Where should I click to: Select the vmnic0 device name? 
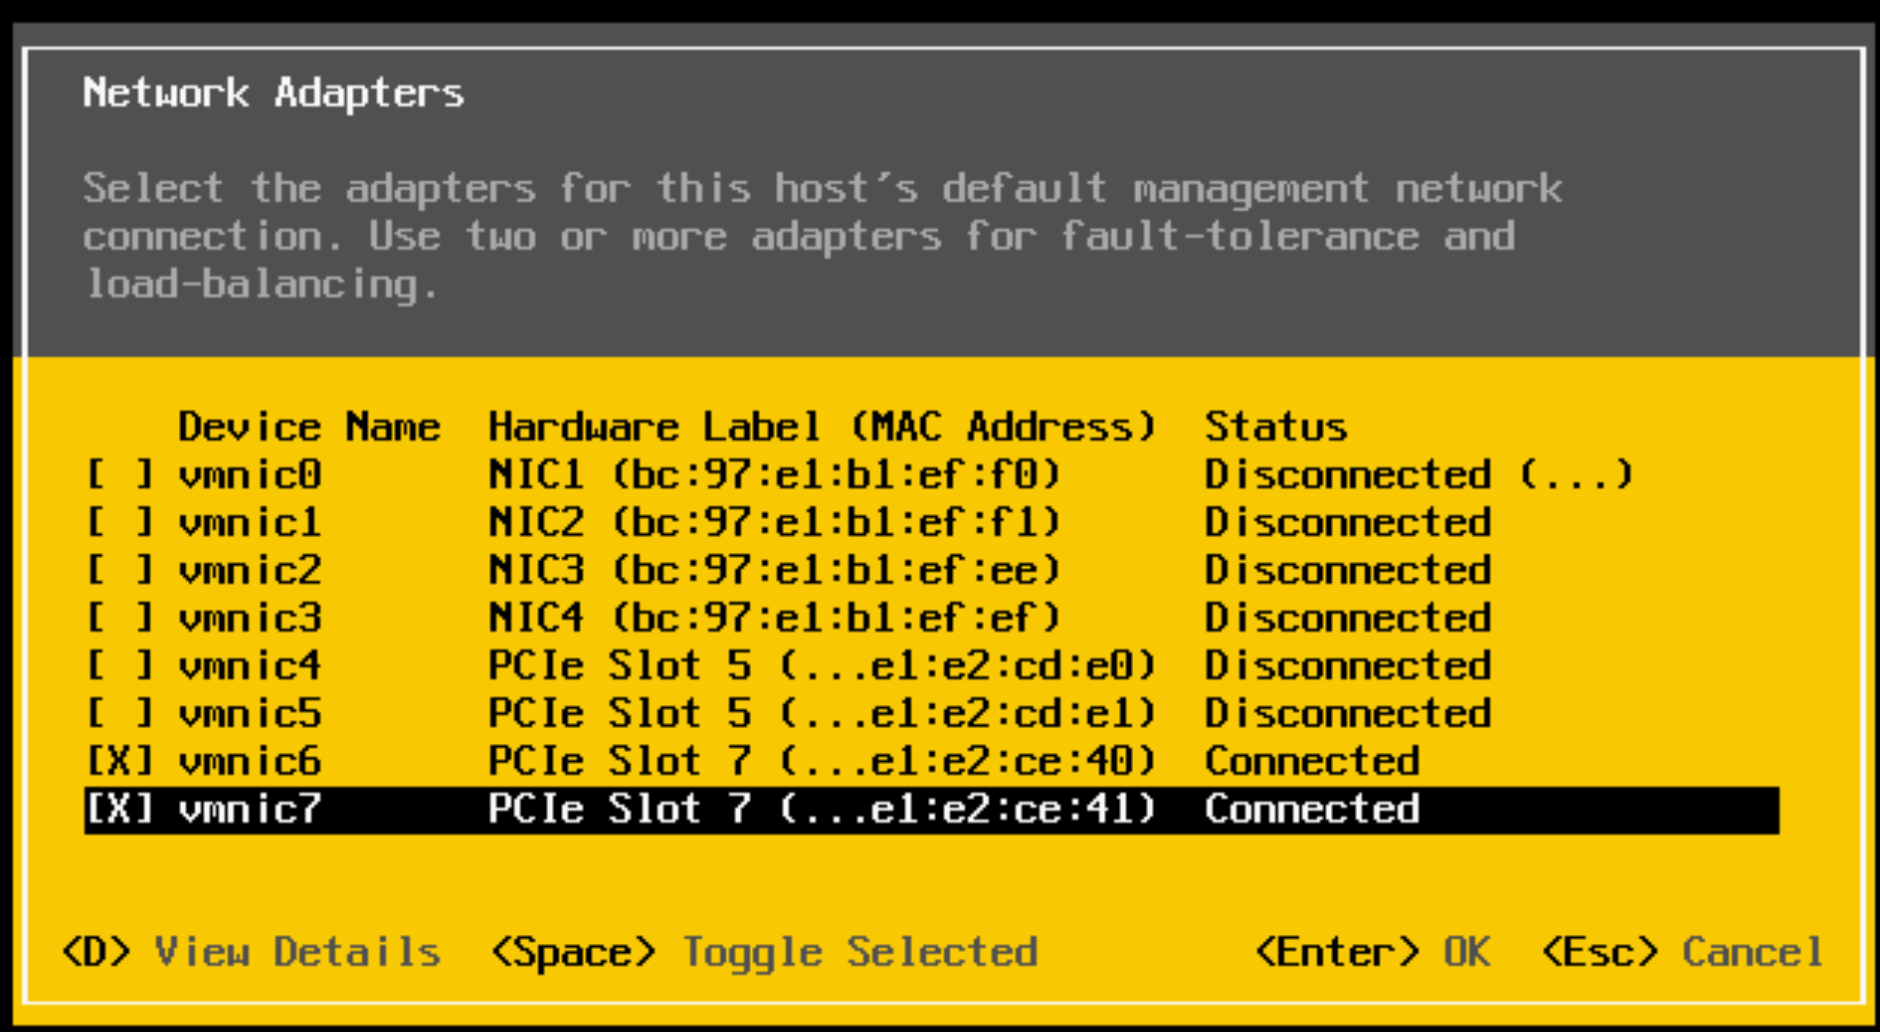[x=250, y=474]
